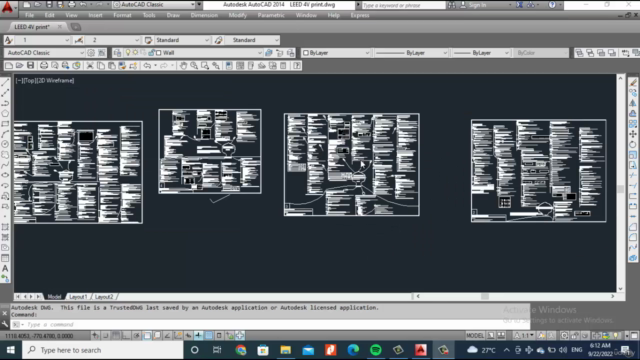Open the Standard table style dropdown
The height and width of the screenshot is (360, 640).
182,40
